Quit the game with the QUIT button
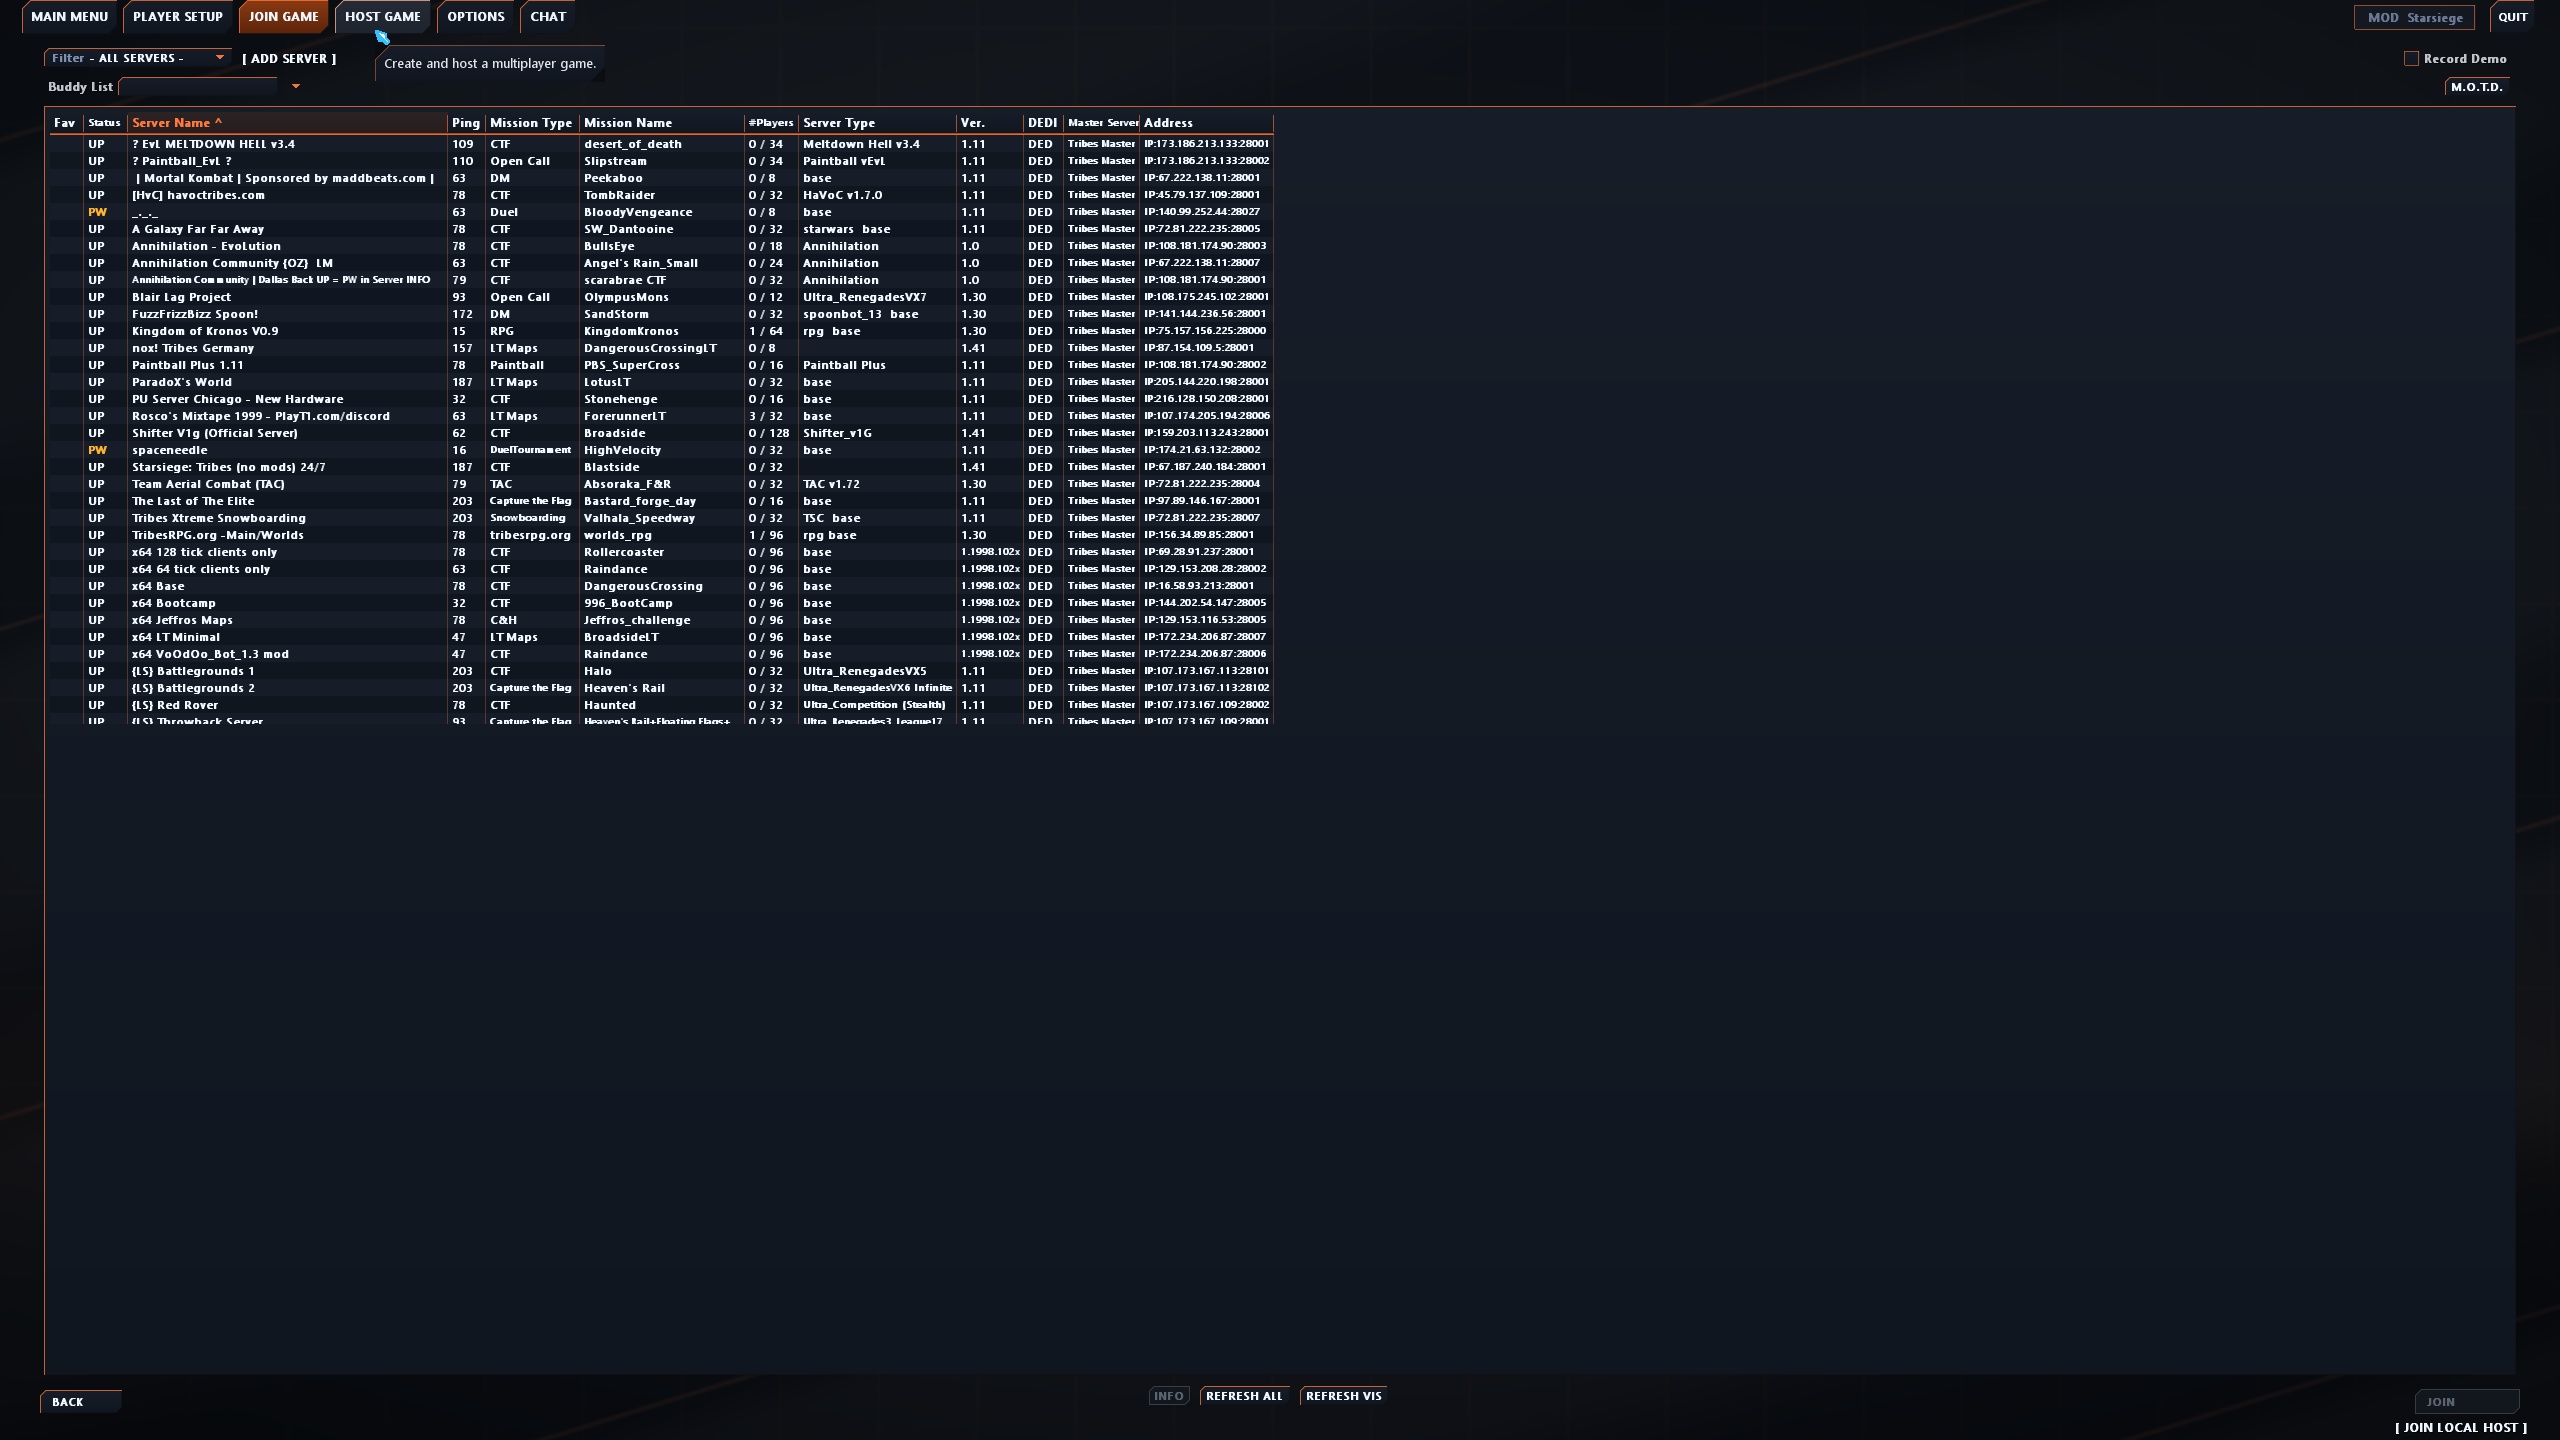This screenshot has height=1440, width=2560. pyautogui.click(x=2512, y=17)
